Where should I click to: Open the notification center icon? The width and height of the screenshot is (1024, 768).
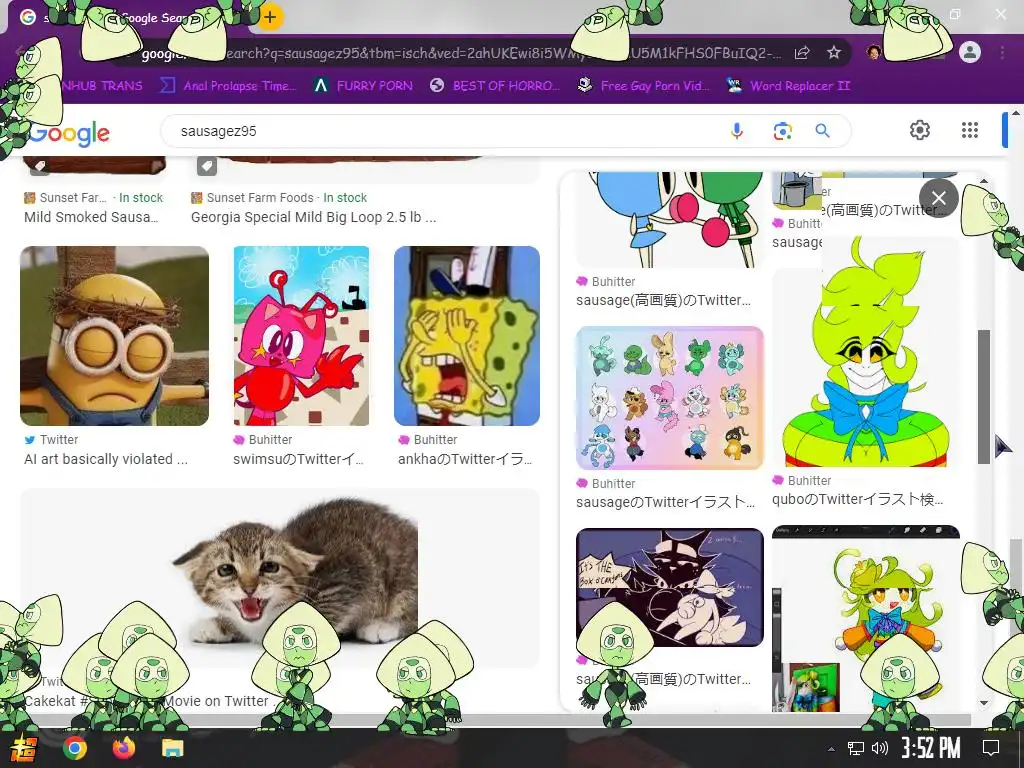coord(991,748)
